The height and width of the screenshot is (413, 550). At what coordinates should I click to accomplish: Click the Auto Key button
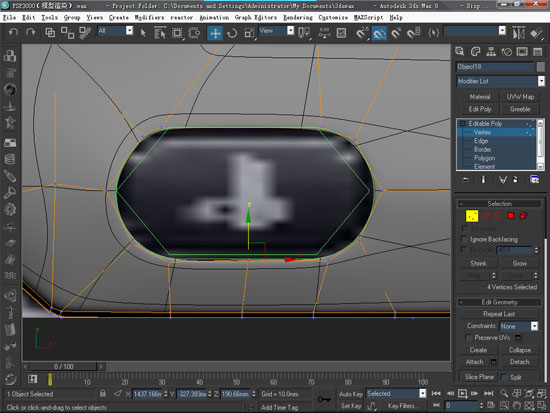[350, 394]
